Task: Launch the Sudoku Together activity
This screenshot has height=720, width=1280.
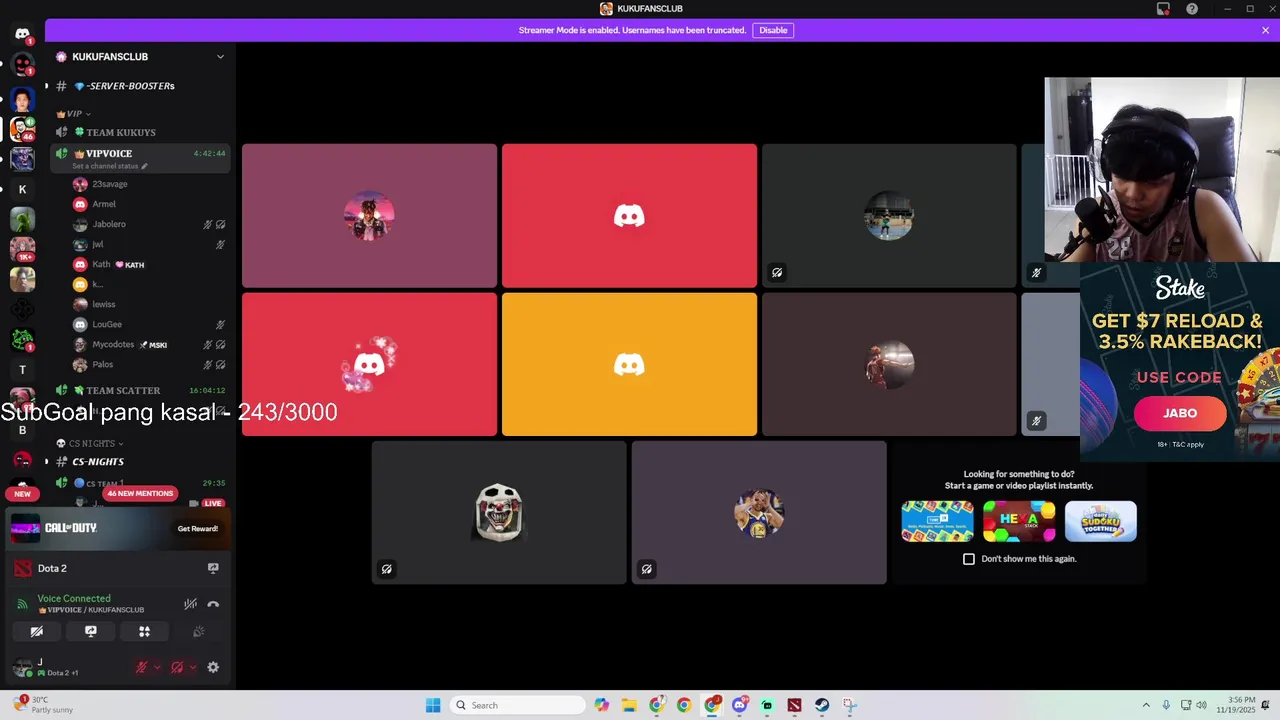Action: click(1100, 521)
